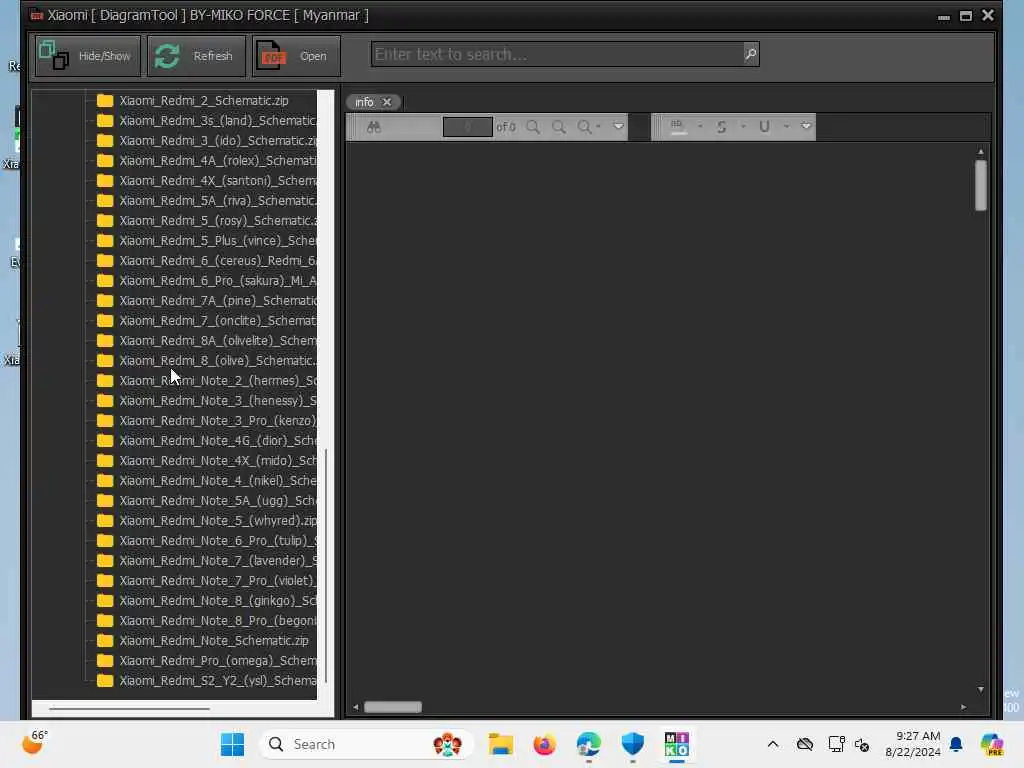
Task: Select the Xiaomi_Redmi_3_(ido) schematic item
Action: pyautogui.click(x=217, y=140)
